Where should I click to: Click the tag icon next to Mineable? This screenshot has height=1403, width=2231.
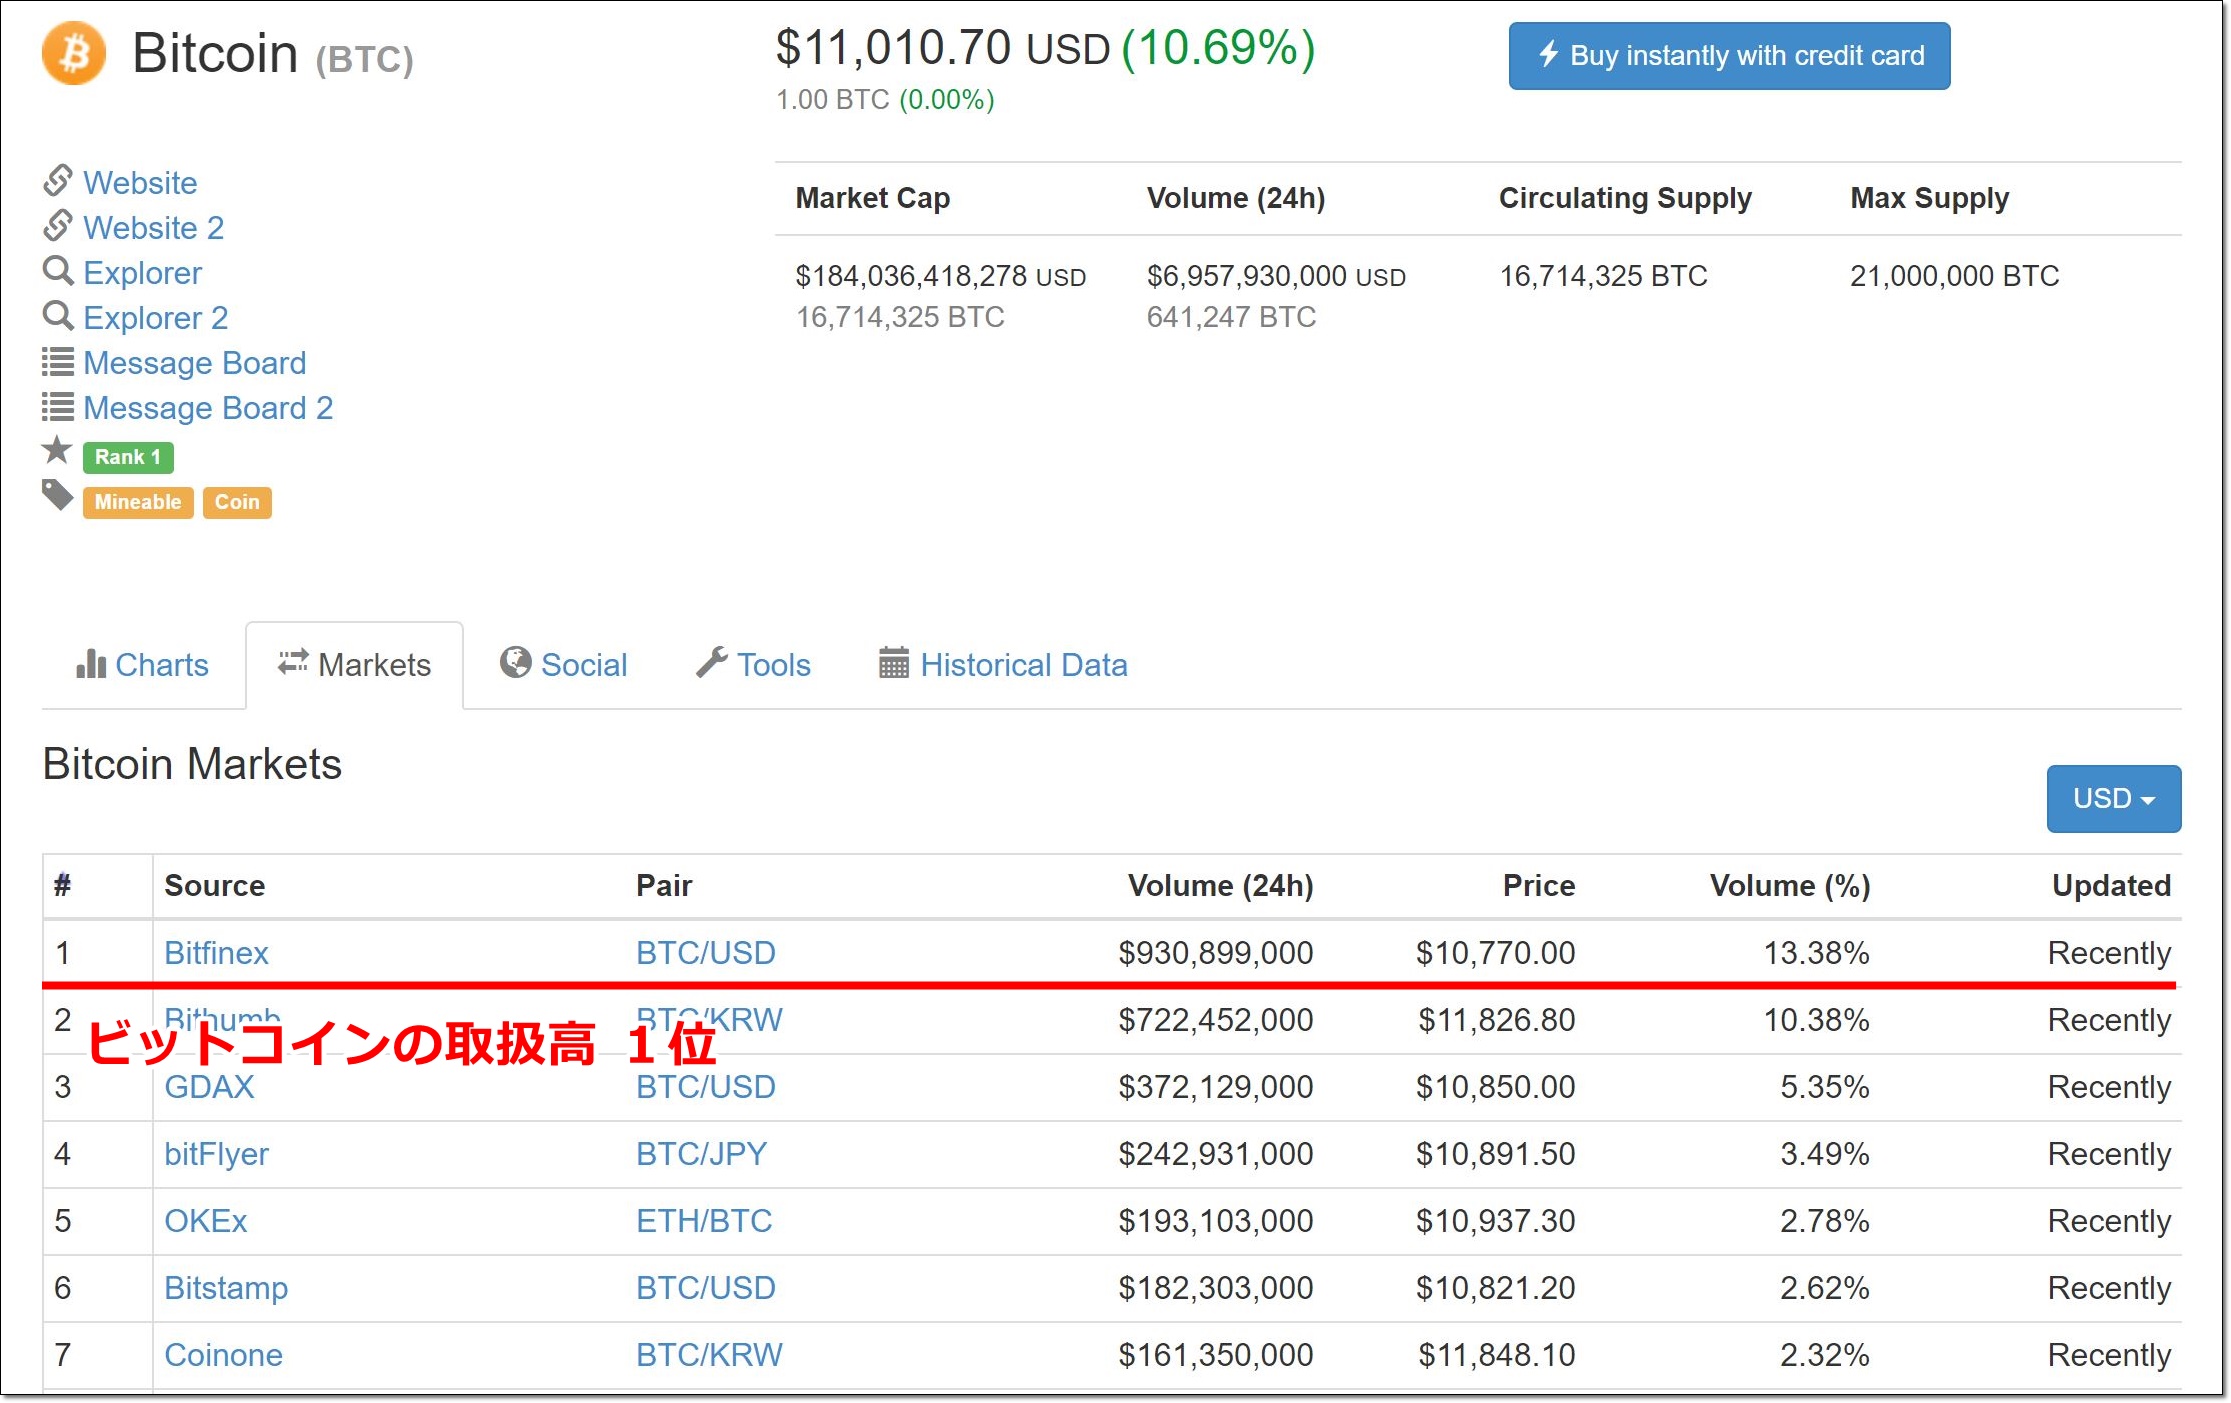[x=58, y=495]
